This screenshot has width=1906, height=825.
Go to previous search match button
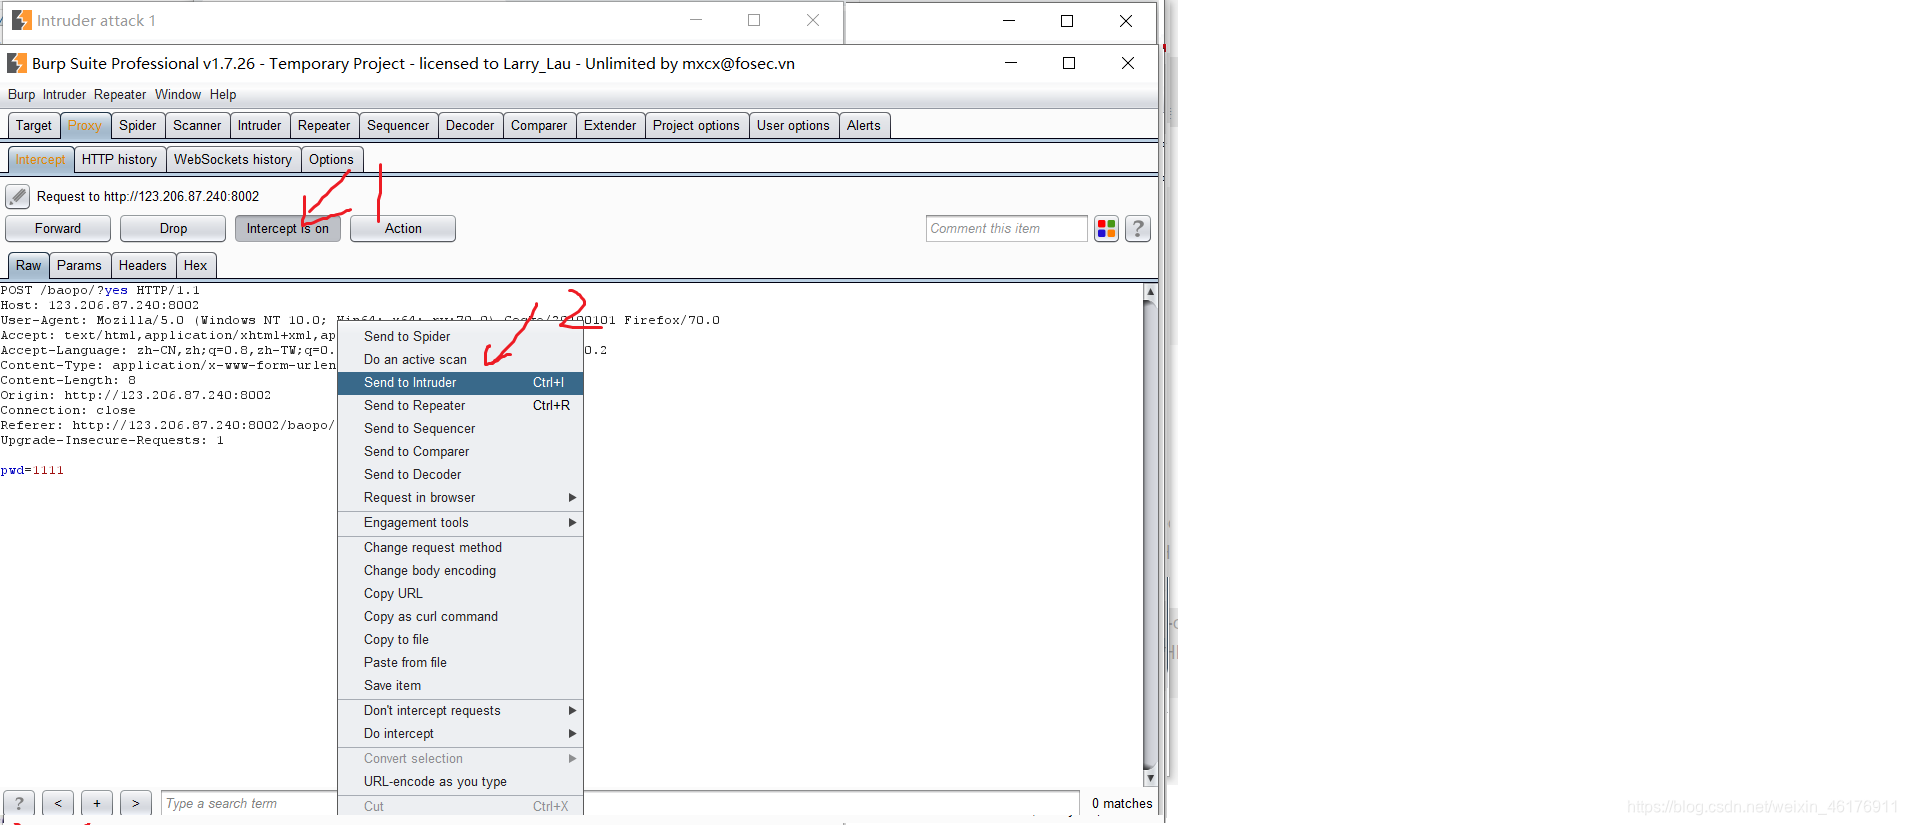pos(58,803)
